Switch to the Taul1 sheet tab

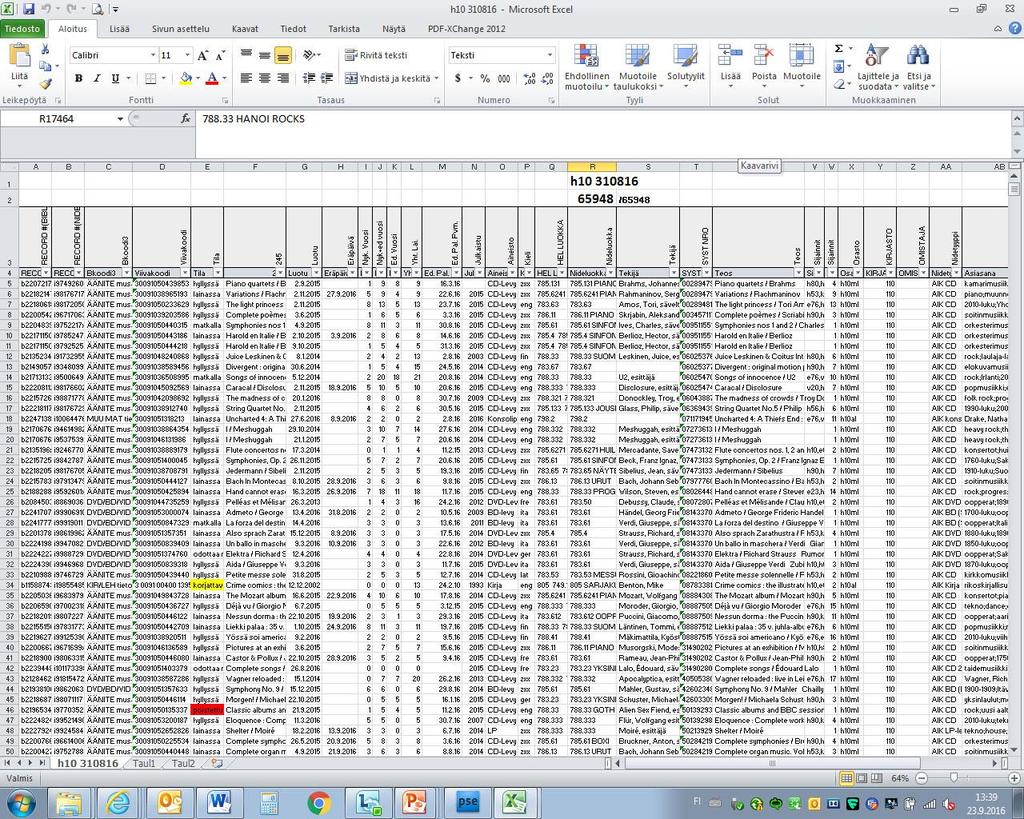click(144, 763)
